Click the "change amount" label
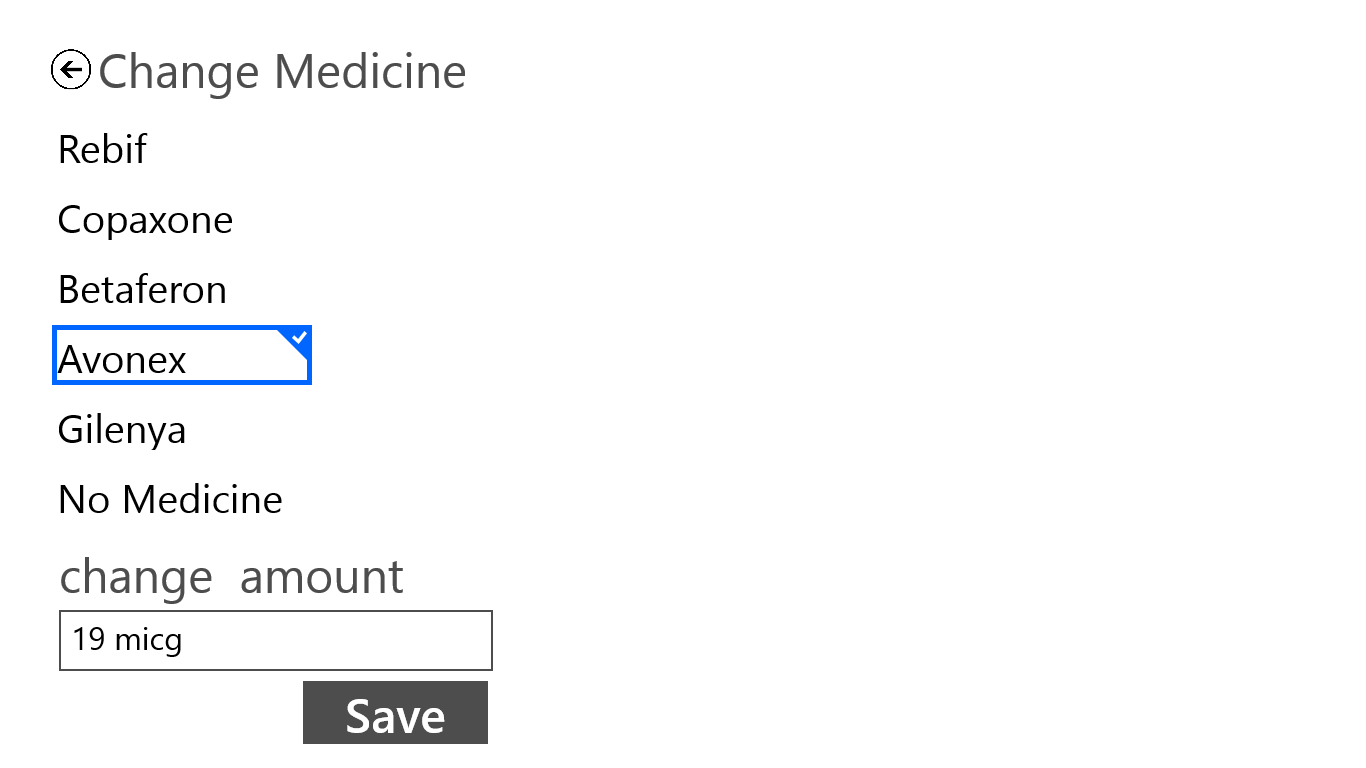This screenshot has width=1366, height=768. 231,577
